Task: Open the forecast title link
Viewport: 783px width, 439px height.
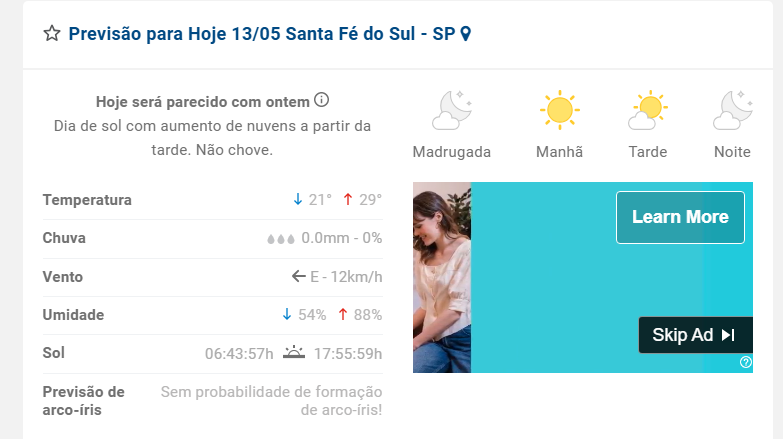Action: 262,33
